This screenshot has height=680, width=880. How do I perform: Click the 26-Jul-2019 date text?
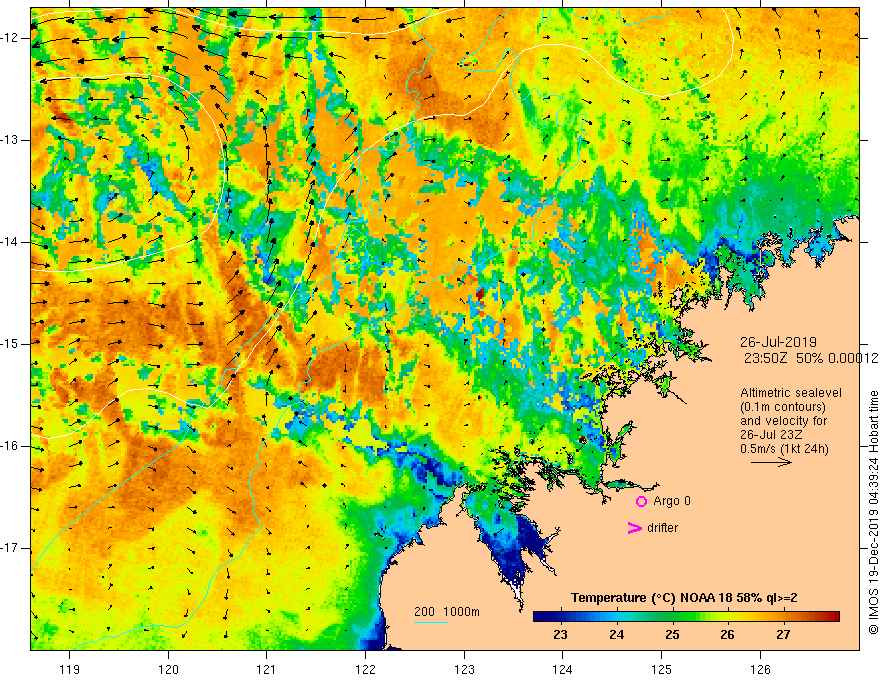pyautogui.click(x=778, y=342)
